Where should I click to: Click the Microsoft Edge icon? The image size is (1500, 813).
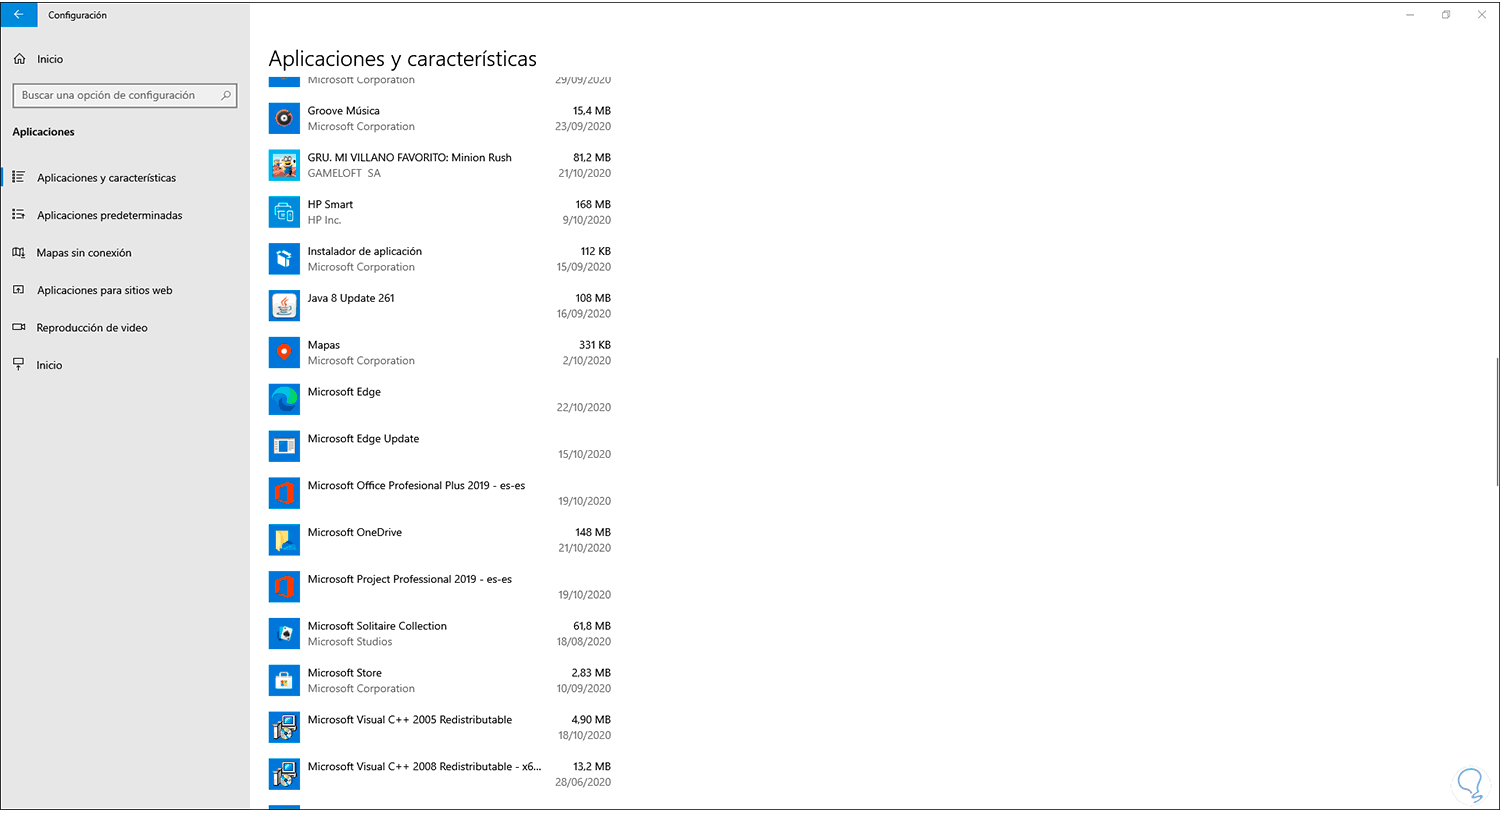click(x=284, y=400)
